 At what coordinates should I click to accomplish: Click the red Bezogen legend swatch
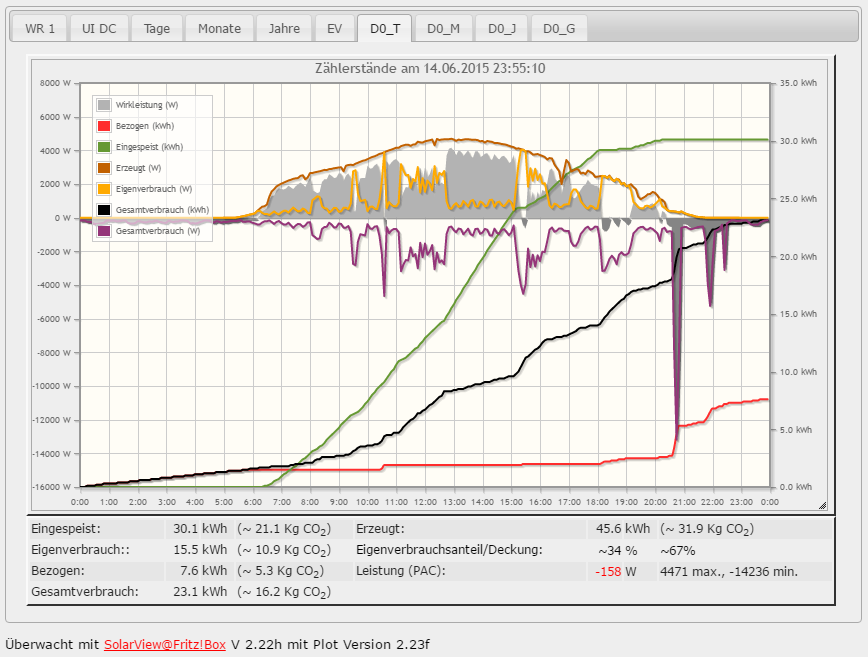pyautogui.click(x=104, y=126)
